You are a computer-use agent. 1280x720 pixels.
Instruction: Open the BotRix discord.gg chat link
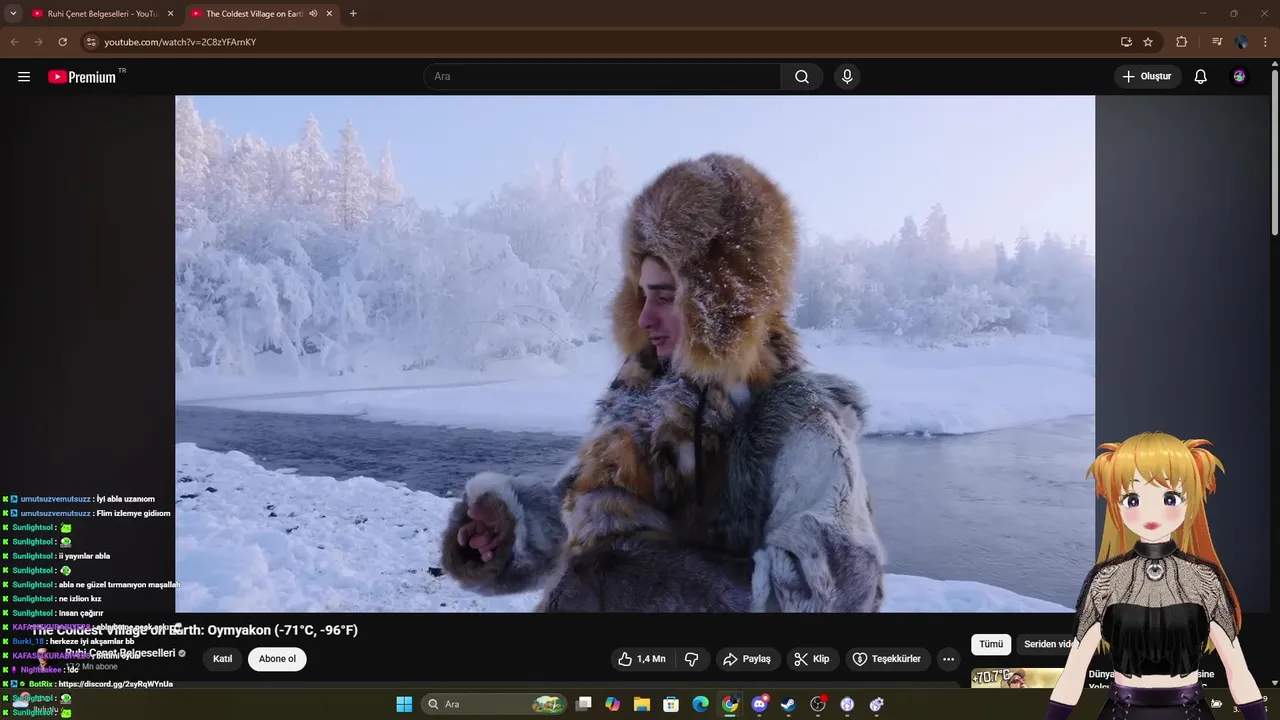(116, 684)
